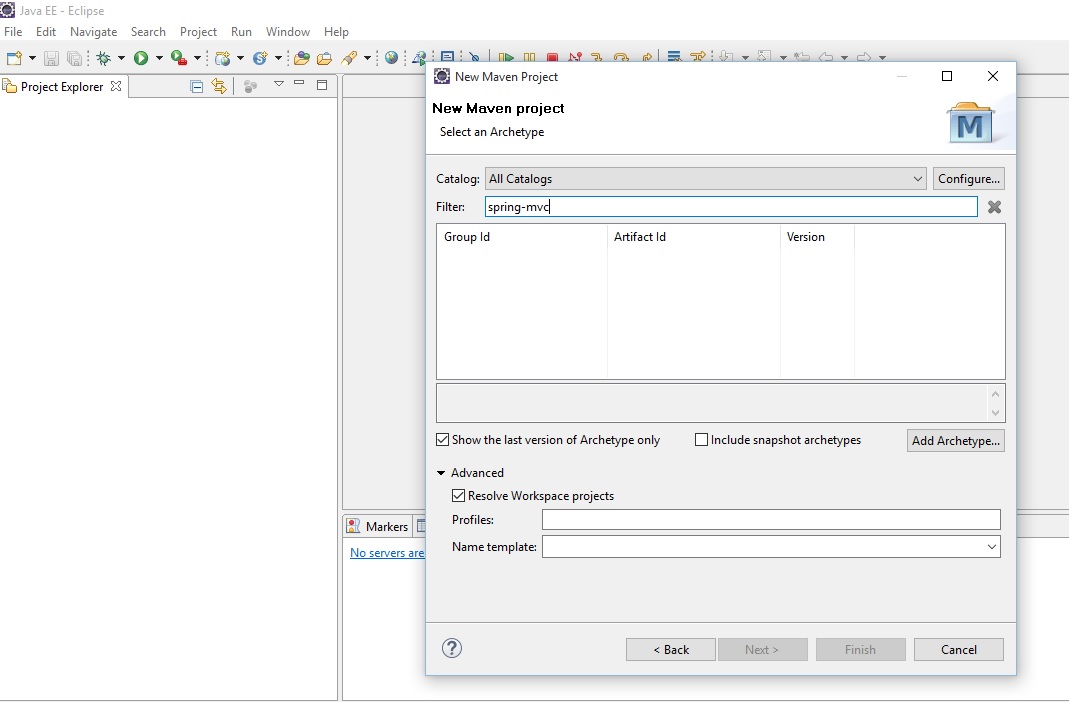The height and width of the screenshot is (702, 1069).
Task: Minimize the Project Explorer view
Action: click(299, 83)
